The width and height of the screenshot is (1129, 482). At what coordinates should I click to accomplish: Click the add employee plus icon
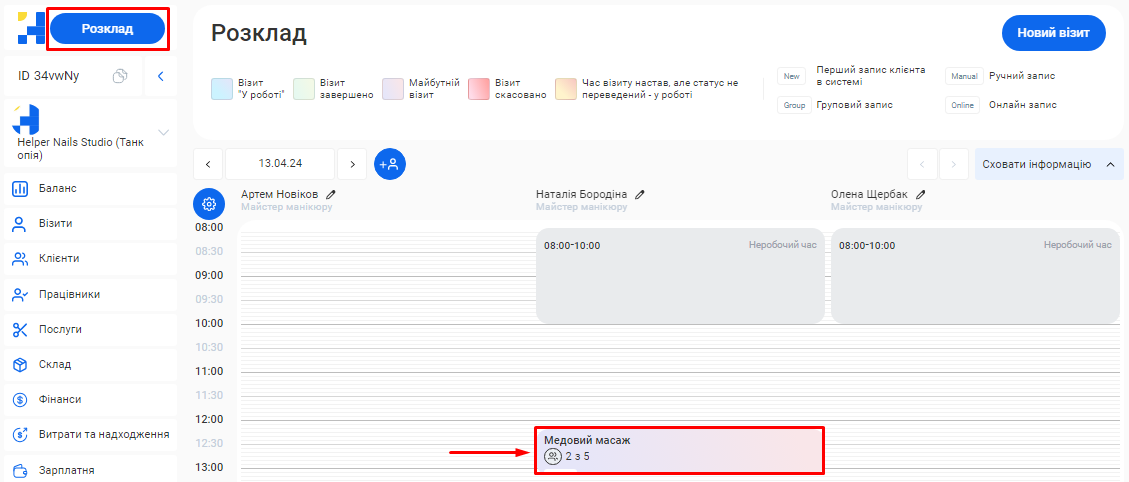[x=390, y=164]
